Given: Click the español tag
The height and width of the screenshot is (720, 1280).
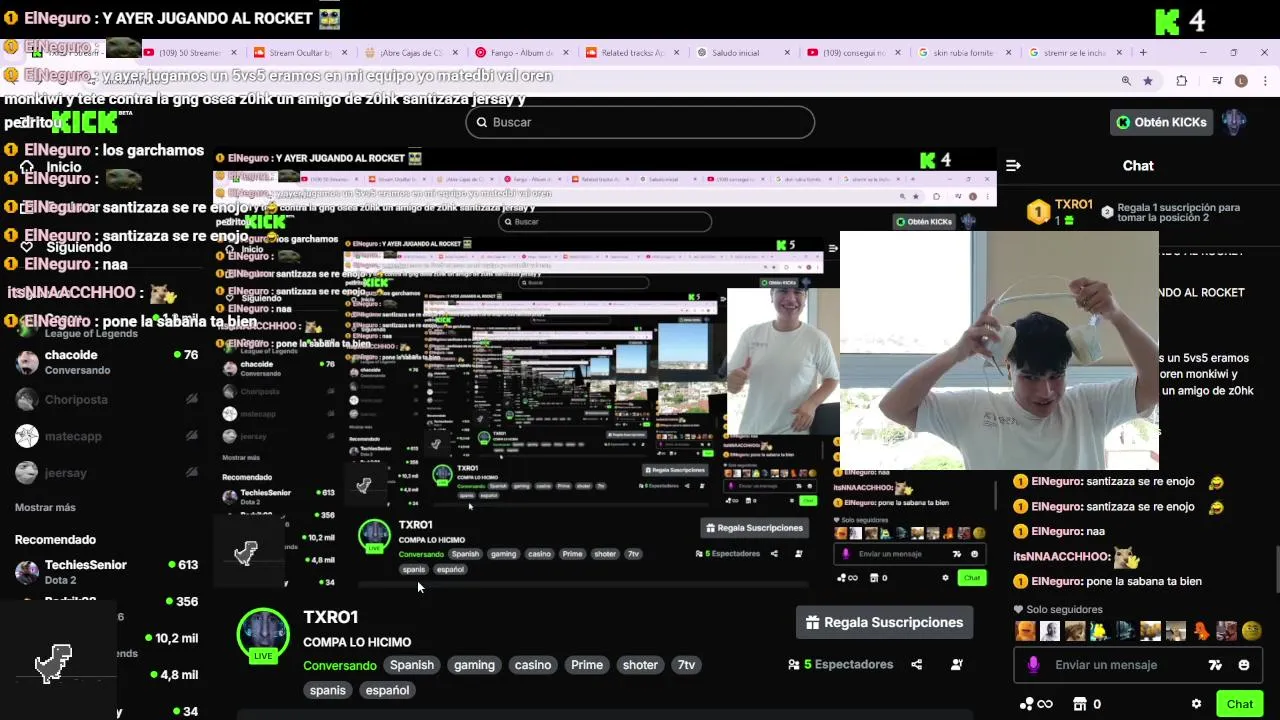Looking at the screenshot, I should coord(387,690).
